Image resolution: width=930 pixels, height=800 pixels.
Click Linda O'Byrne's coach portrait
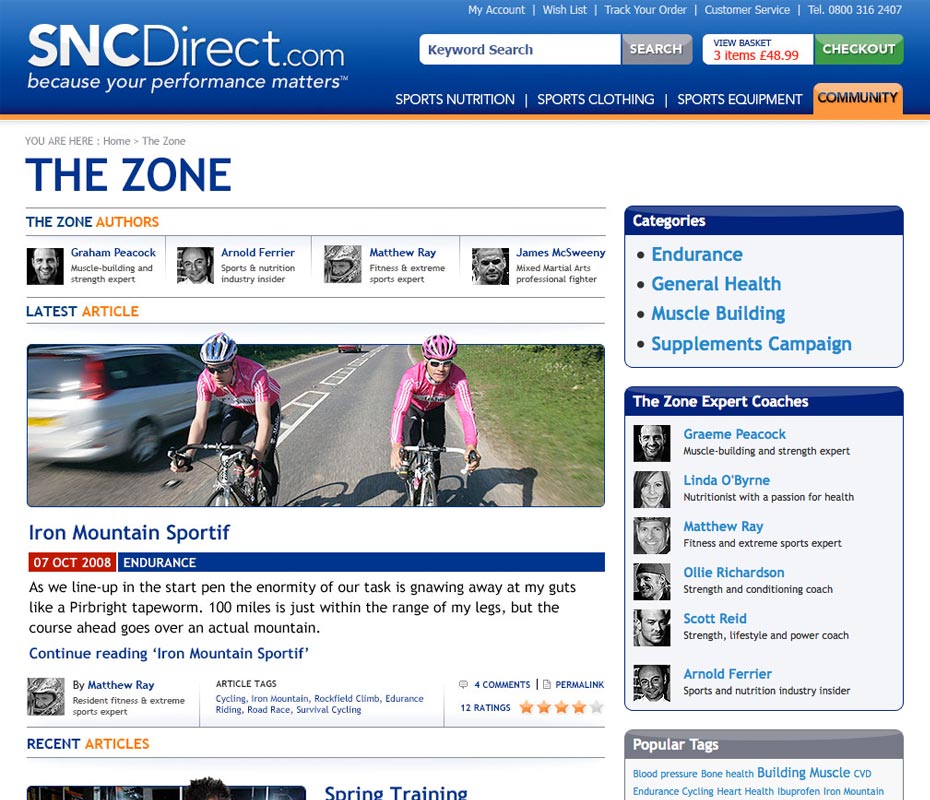coord(652,489)
